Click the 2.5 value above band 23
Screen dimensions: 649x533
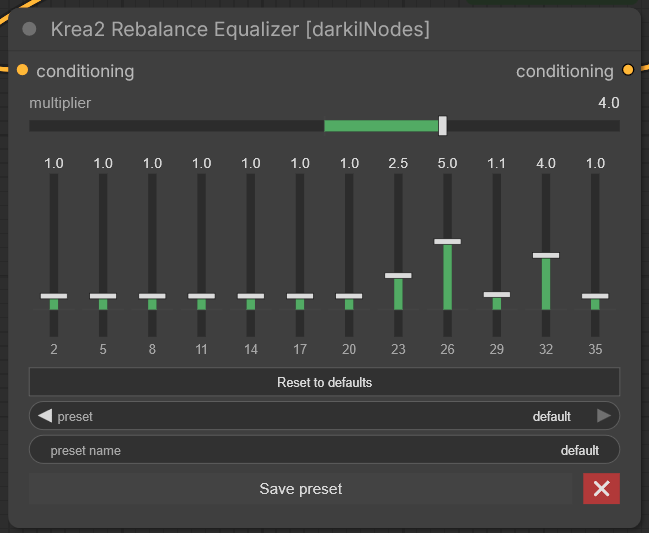(398, 163)
